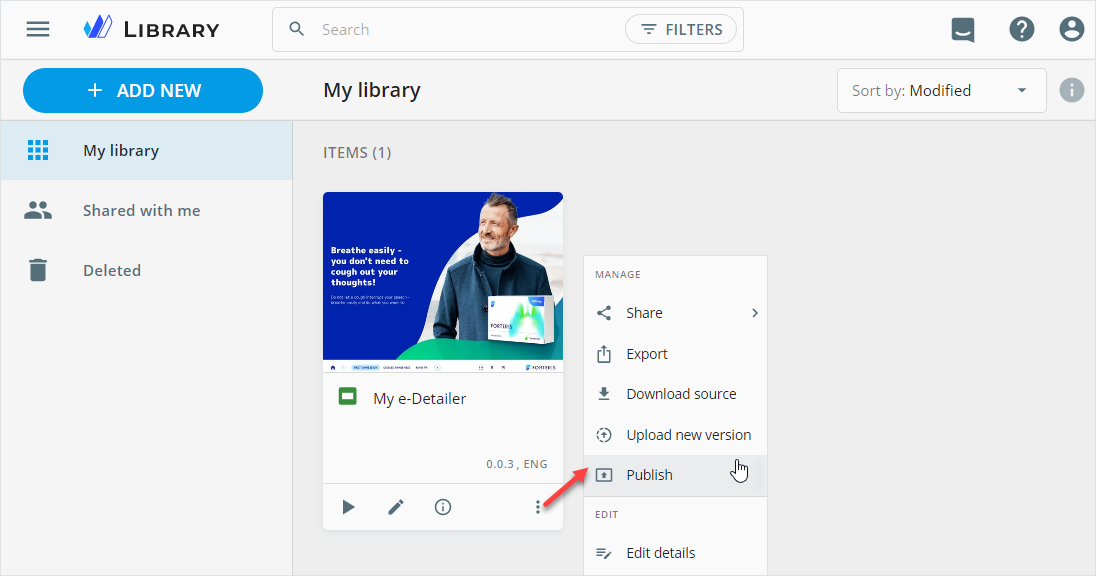Choose Upload new version option
This screenshot has width=1096, height=576.
click(x=688, y=435)
